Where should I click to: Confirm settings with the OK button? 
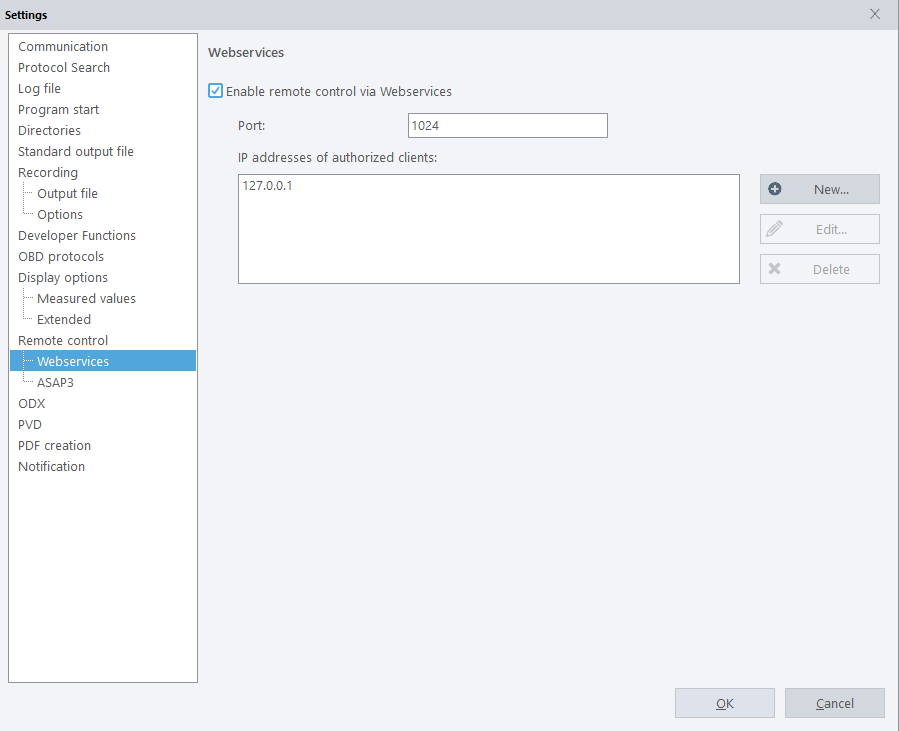pos(725,703)
